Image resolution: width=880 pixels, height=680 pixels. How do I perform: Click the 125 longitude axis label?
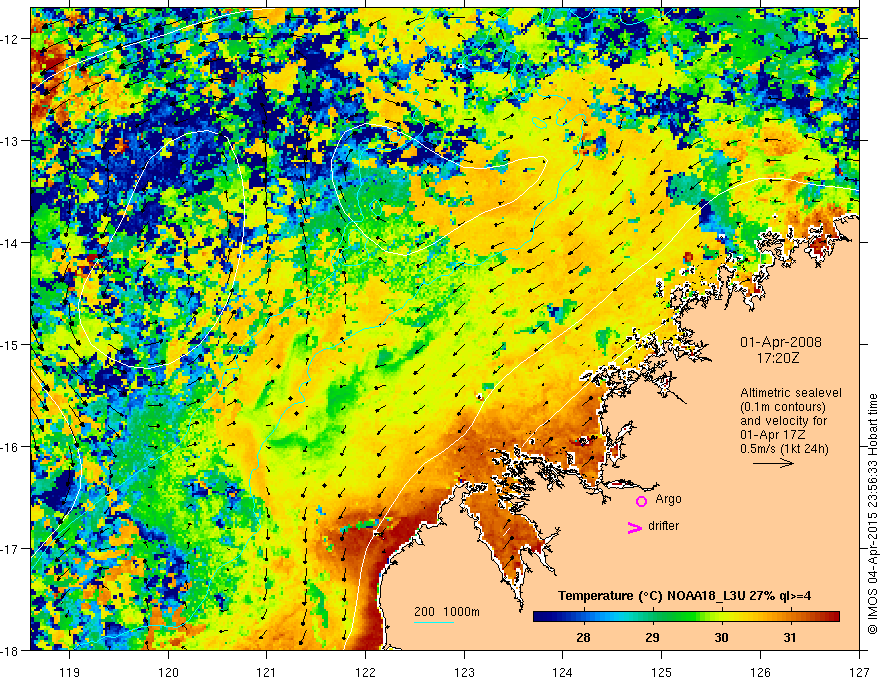pos(662,672)
